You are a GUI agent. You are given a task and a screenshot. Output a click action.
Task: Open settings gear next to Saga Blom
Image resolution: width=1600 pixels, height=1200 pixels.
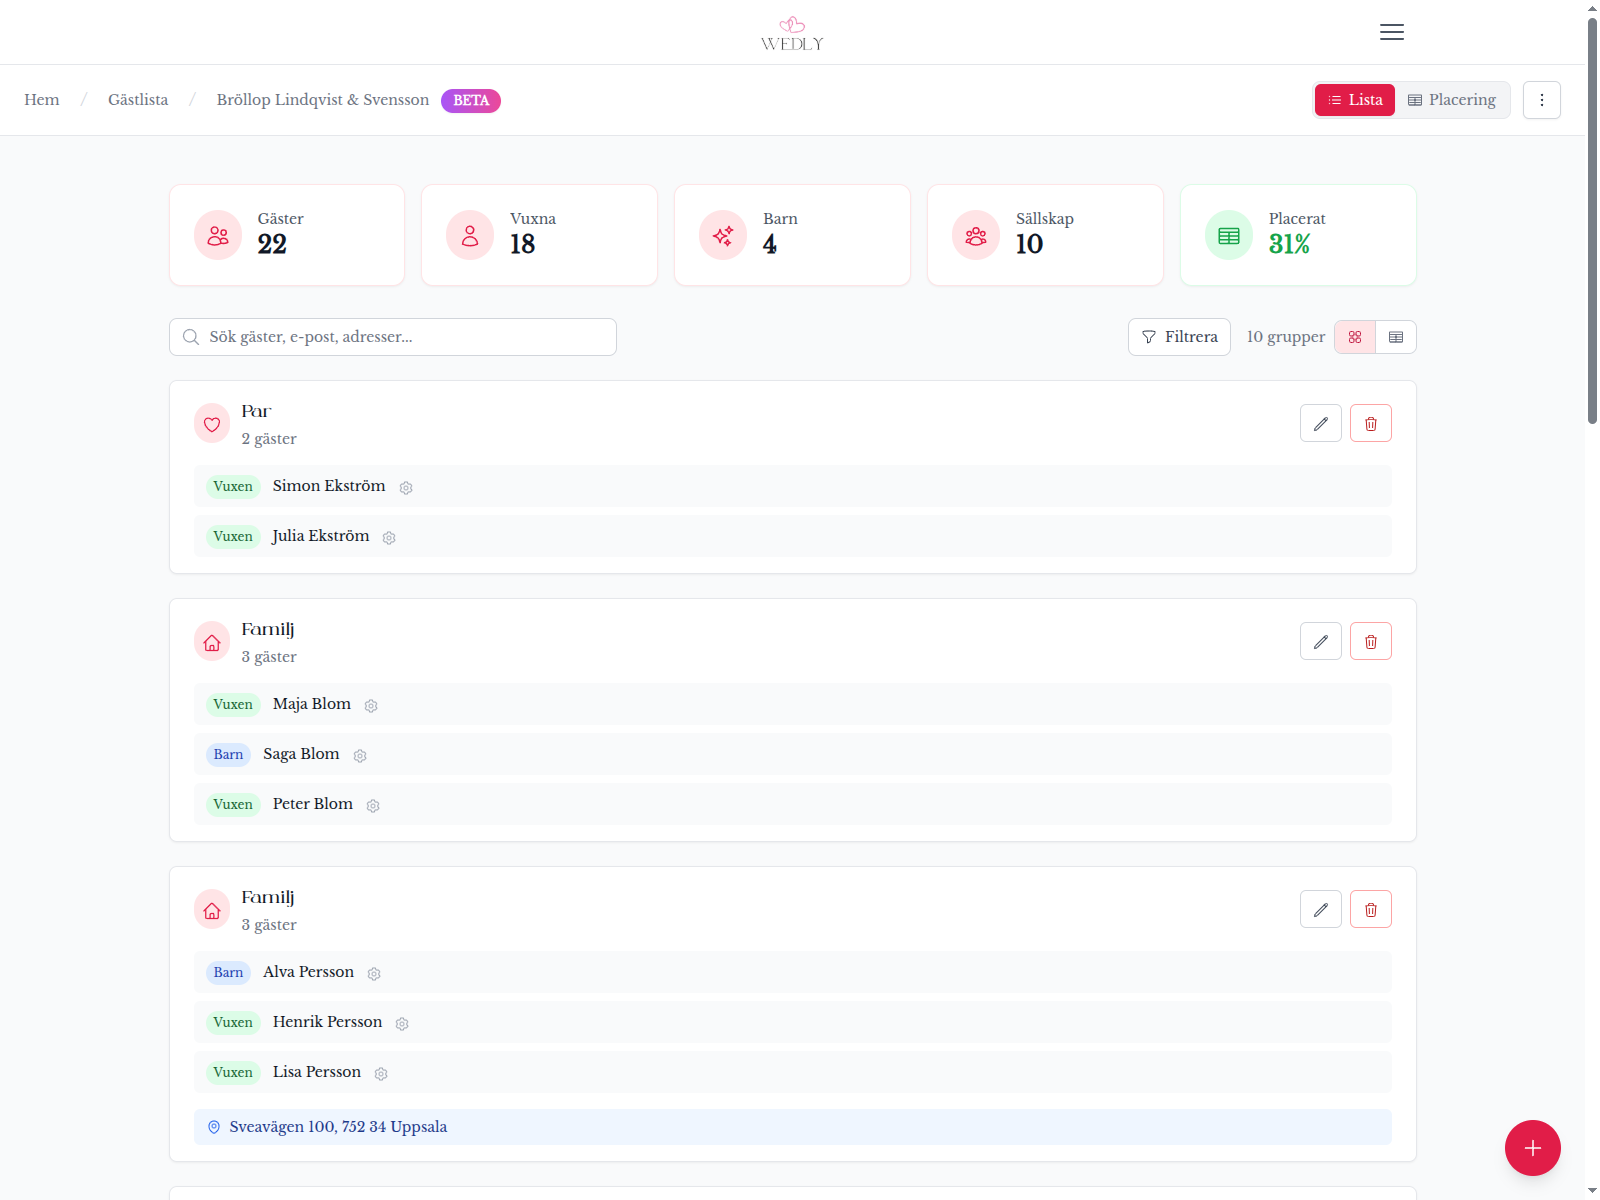[x=360, y=756]
